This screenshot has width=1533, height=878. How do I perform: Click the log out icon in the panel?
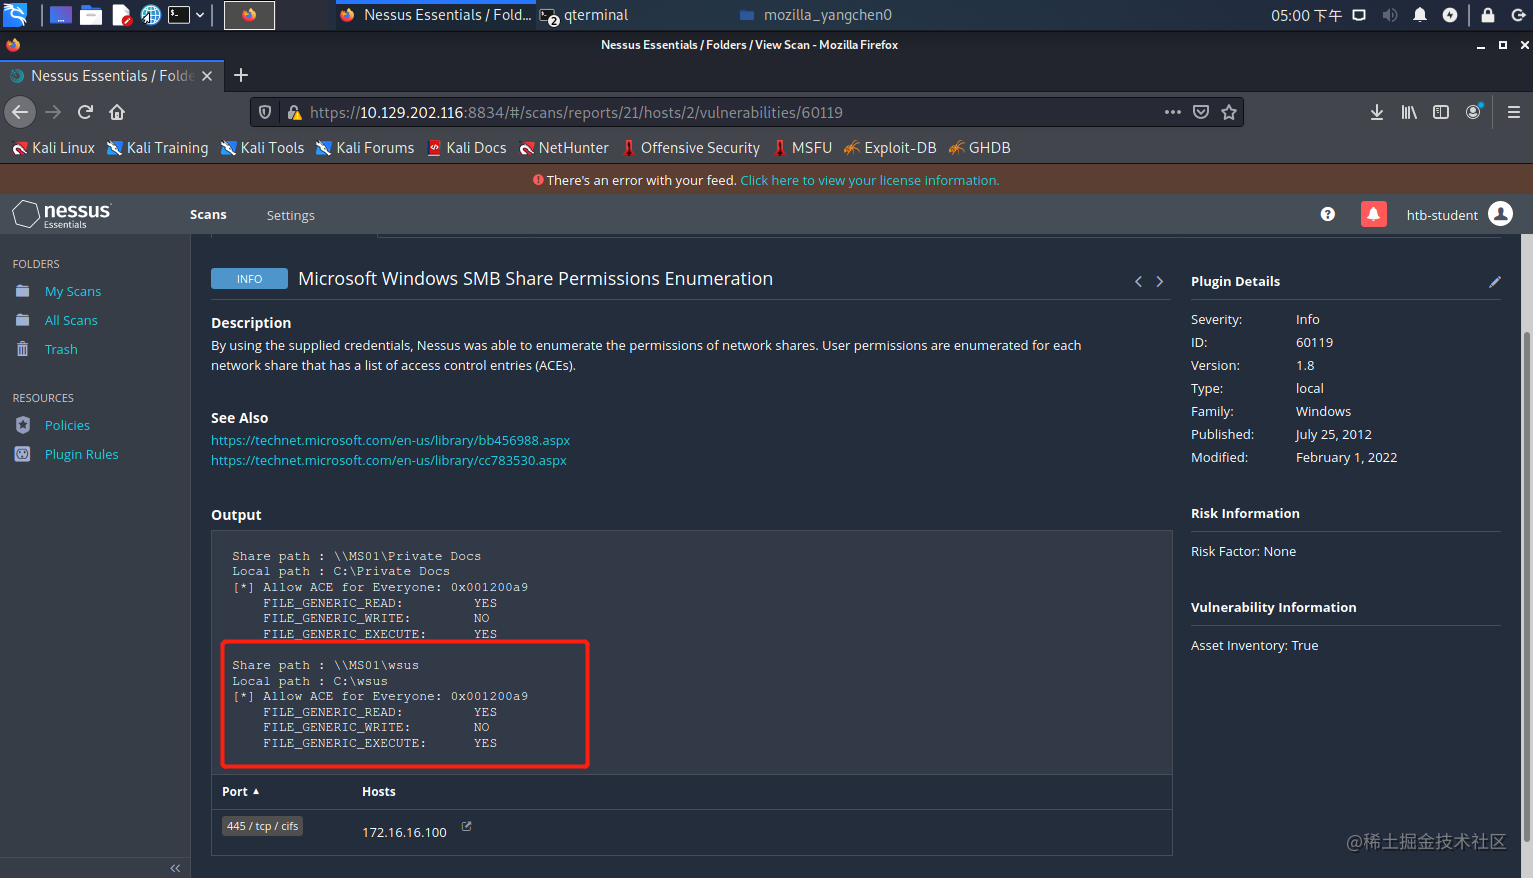[1518, 15]
